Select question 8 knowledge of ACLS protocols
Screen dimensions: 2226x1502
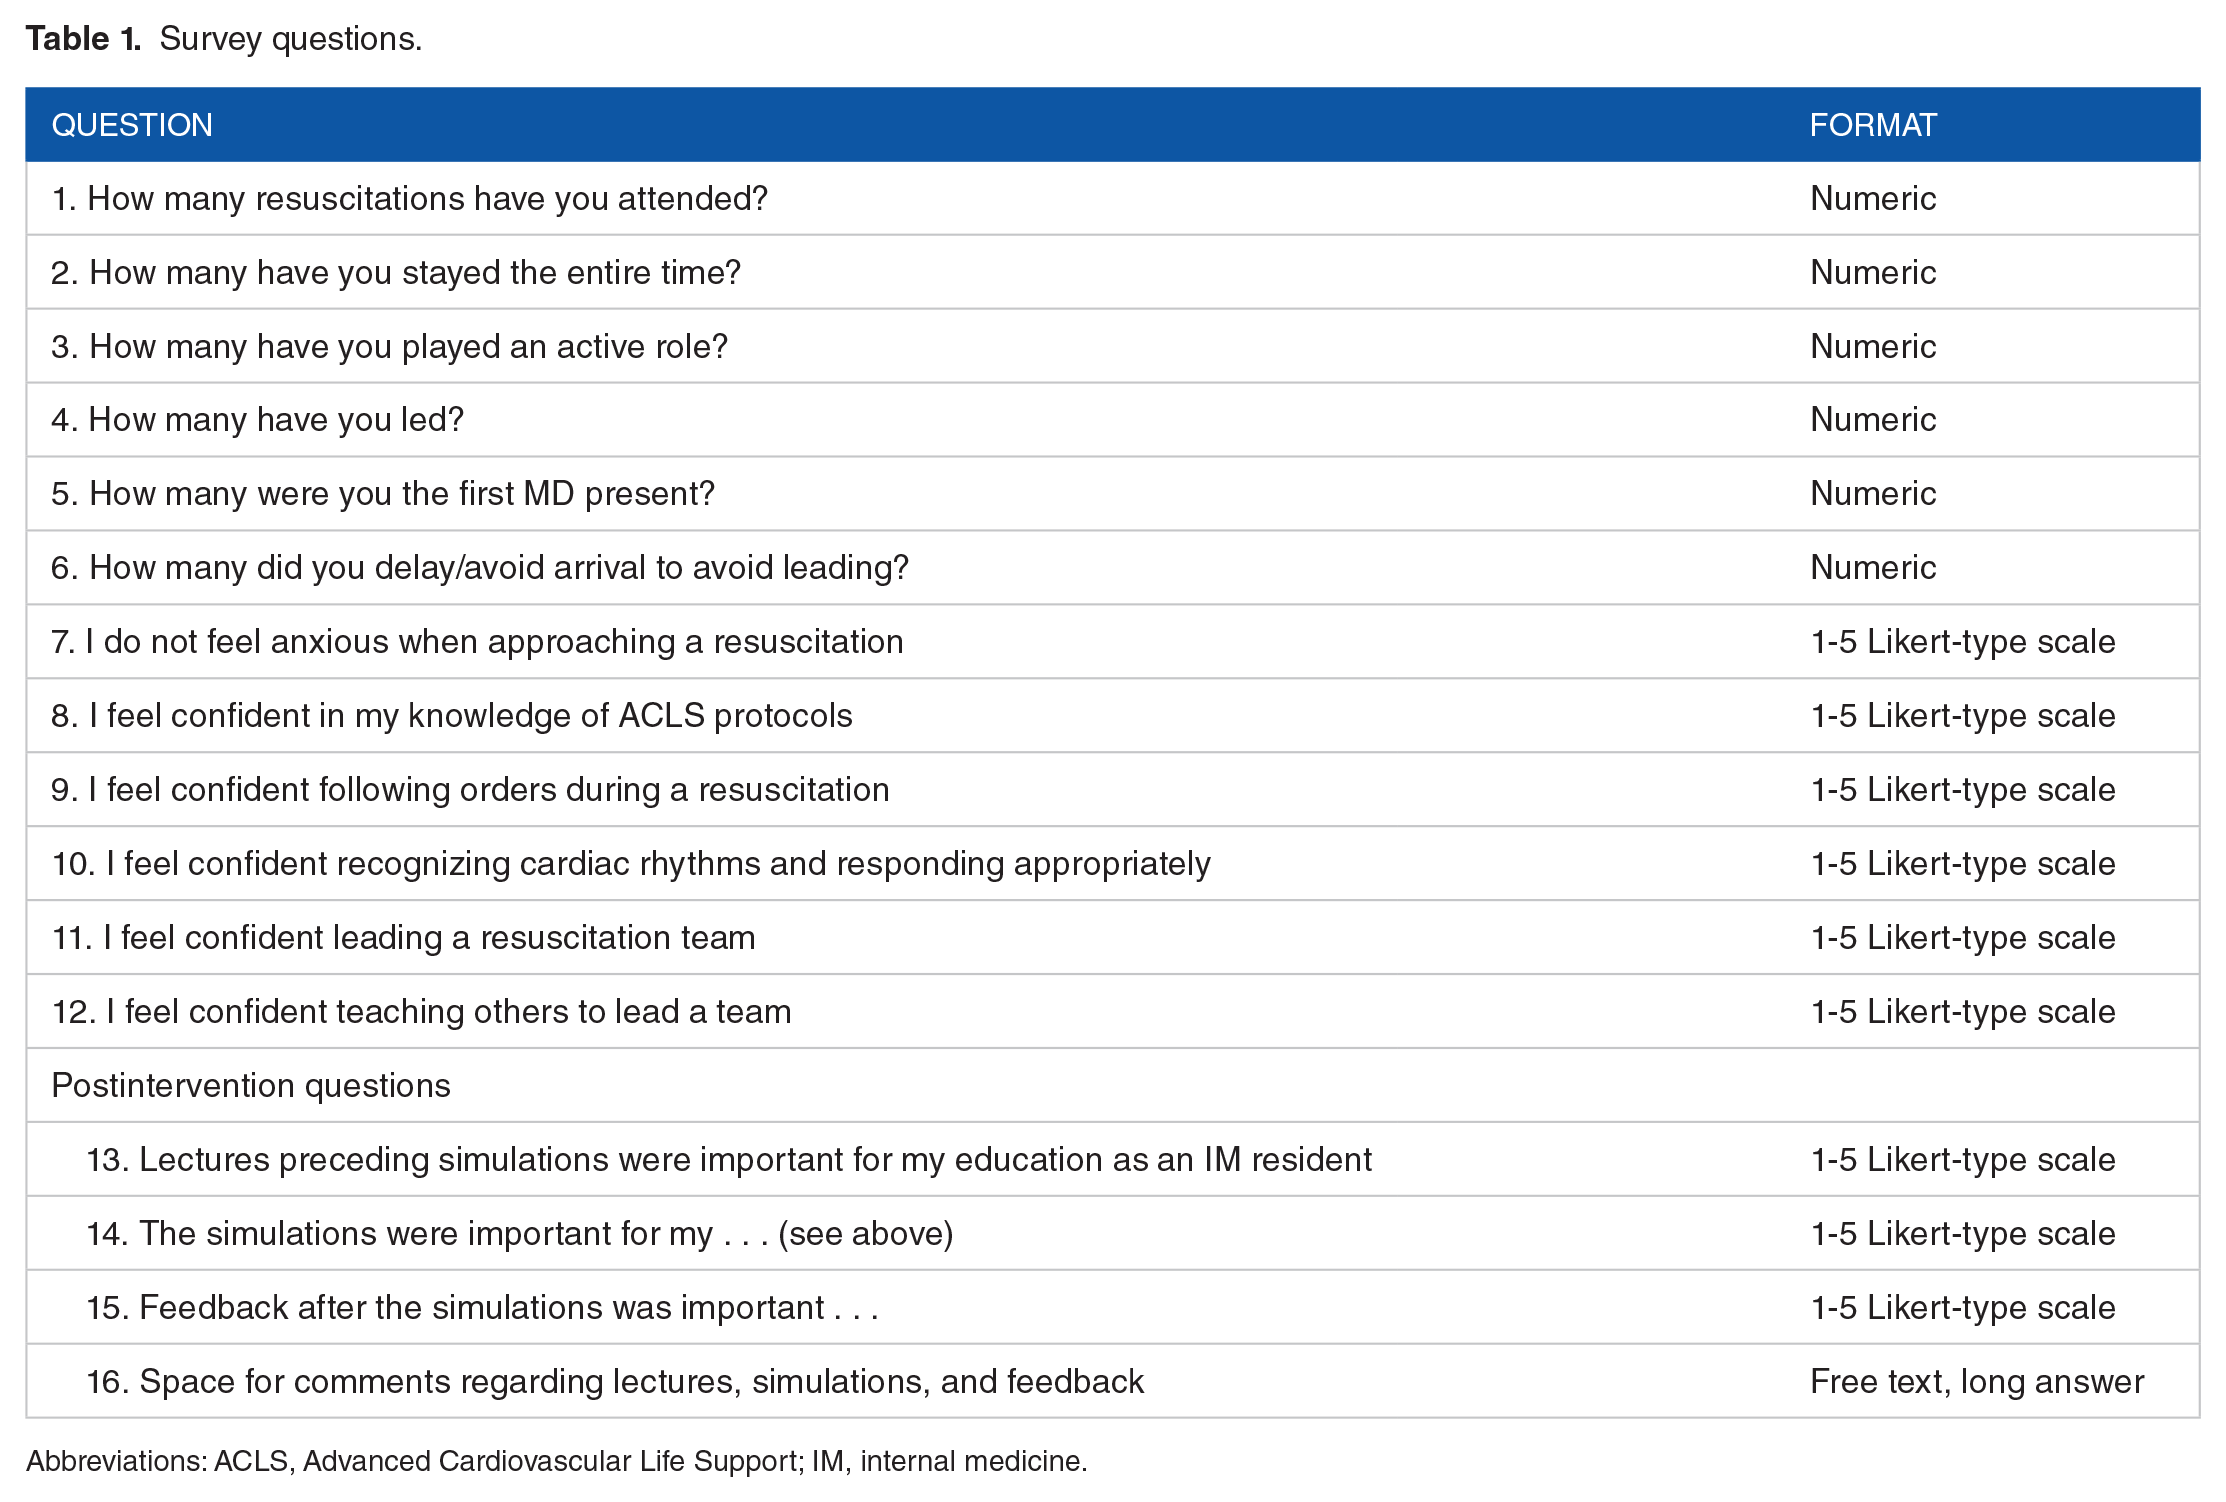pos(452,716)
